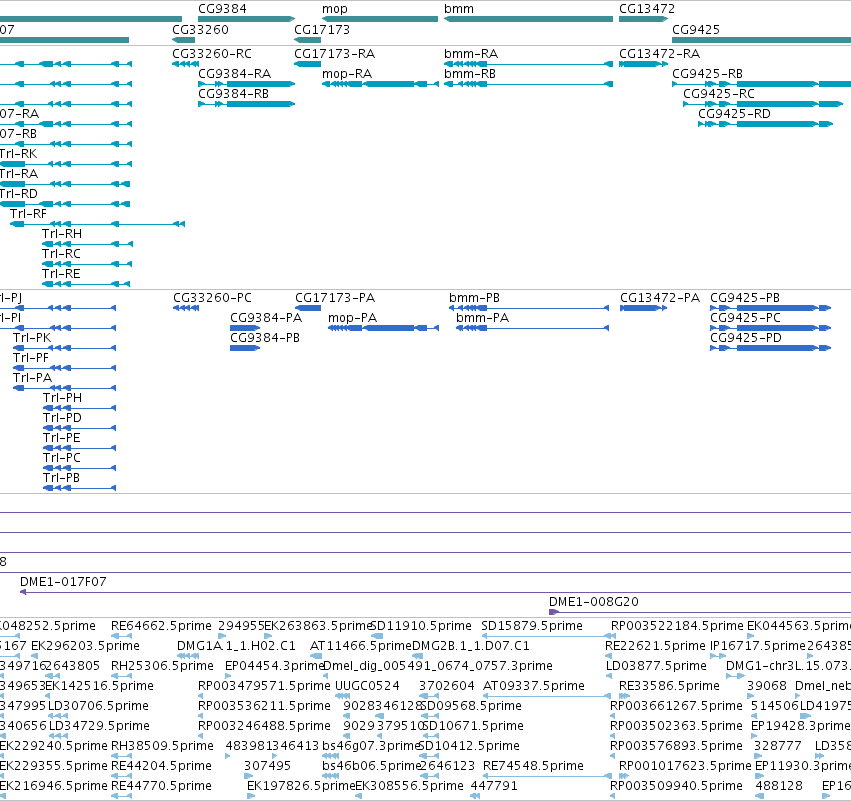Image resolution: width=851 pixels, height=801 pixels.
Task: Click EST label SD15879.5prime
Action: point(532,626)
